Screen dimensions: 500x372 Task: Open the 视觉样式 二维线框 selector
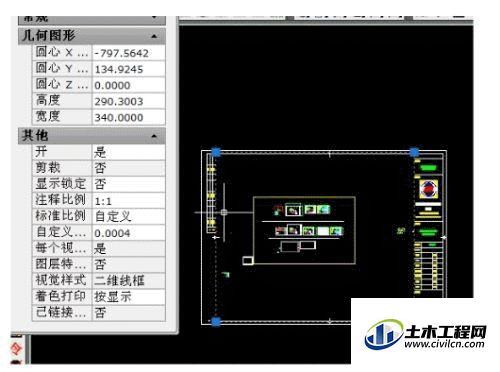(128, 280)
